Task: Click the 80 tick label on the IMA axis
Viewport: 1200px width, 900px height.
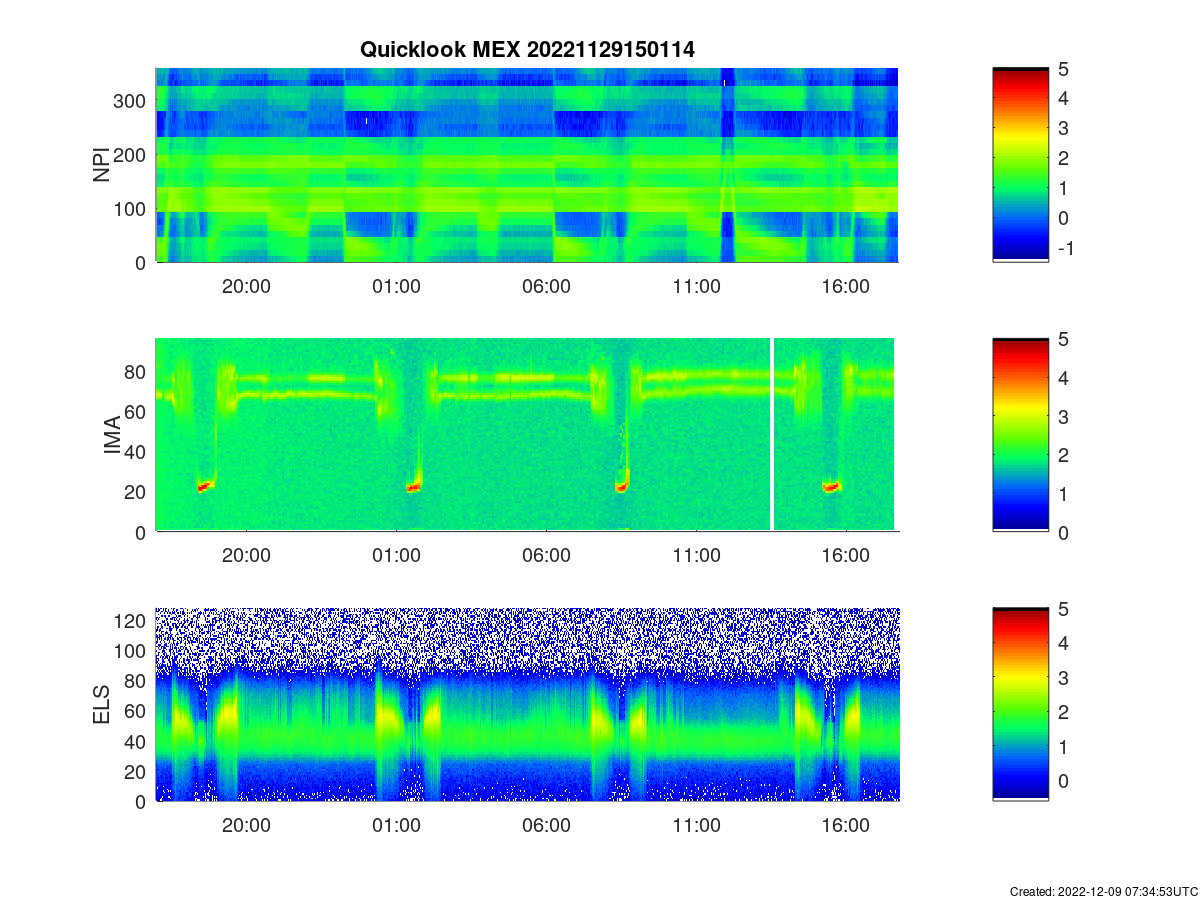Action: 138,372
